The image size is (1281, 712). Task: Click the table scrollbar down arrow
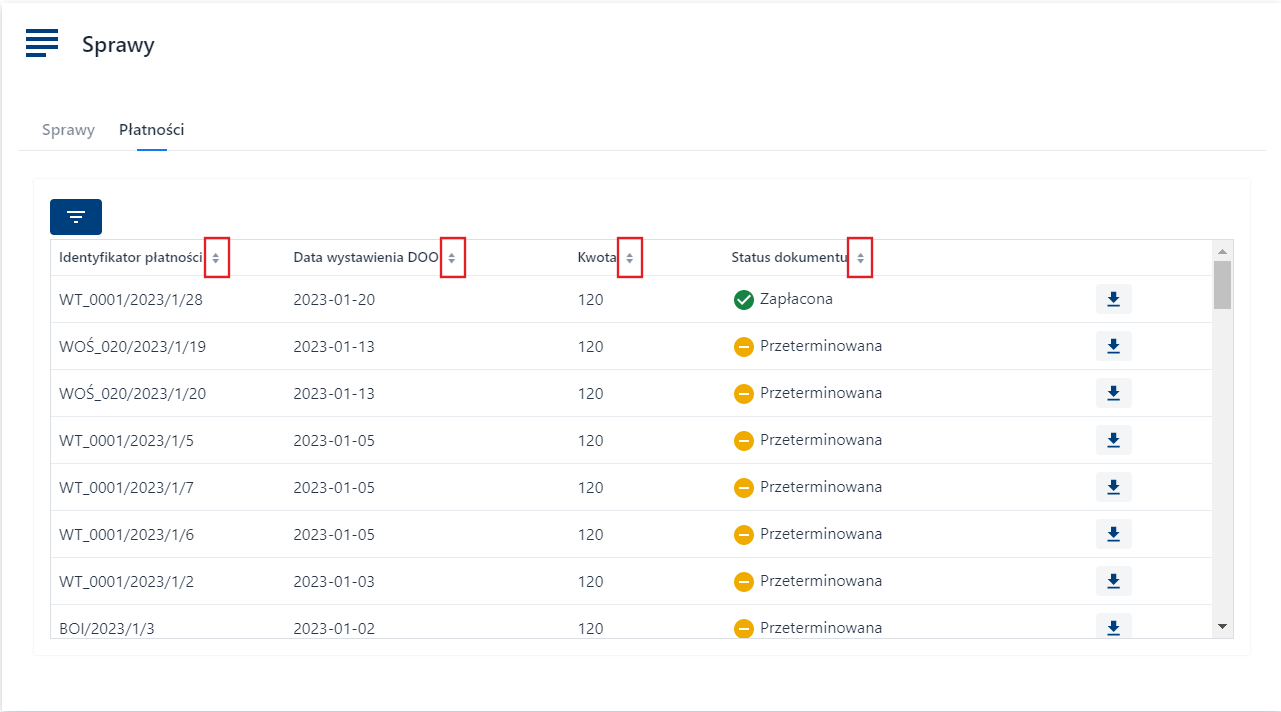click(x=1222, y=626)
